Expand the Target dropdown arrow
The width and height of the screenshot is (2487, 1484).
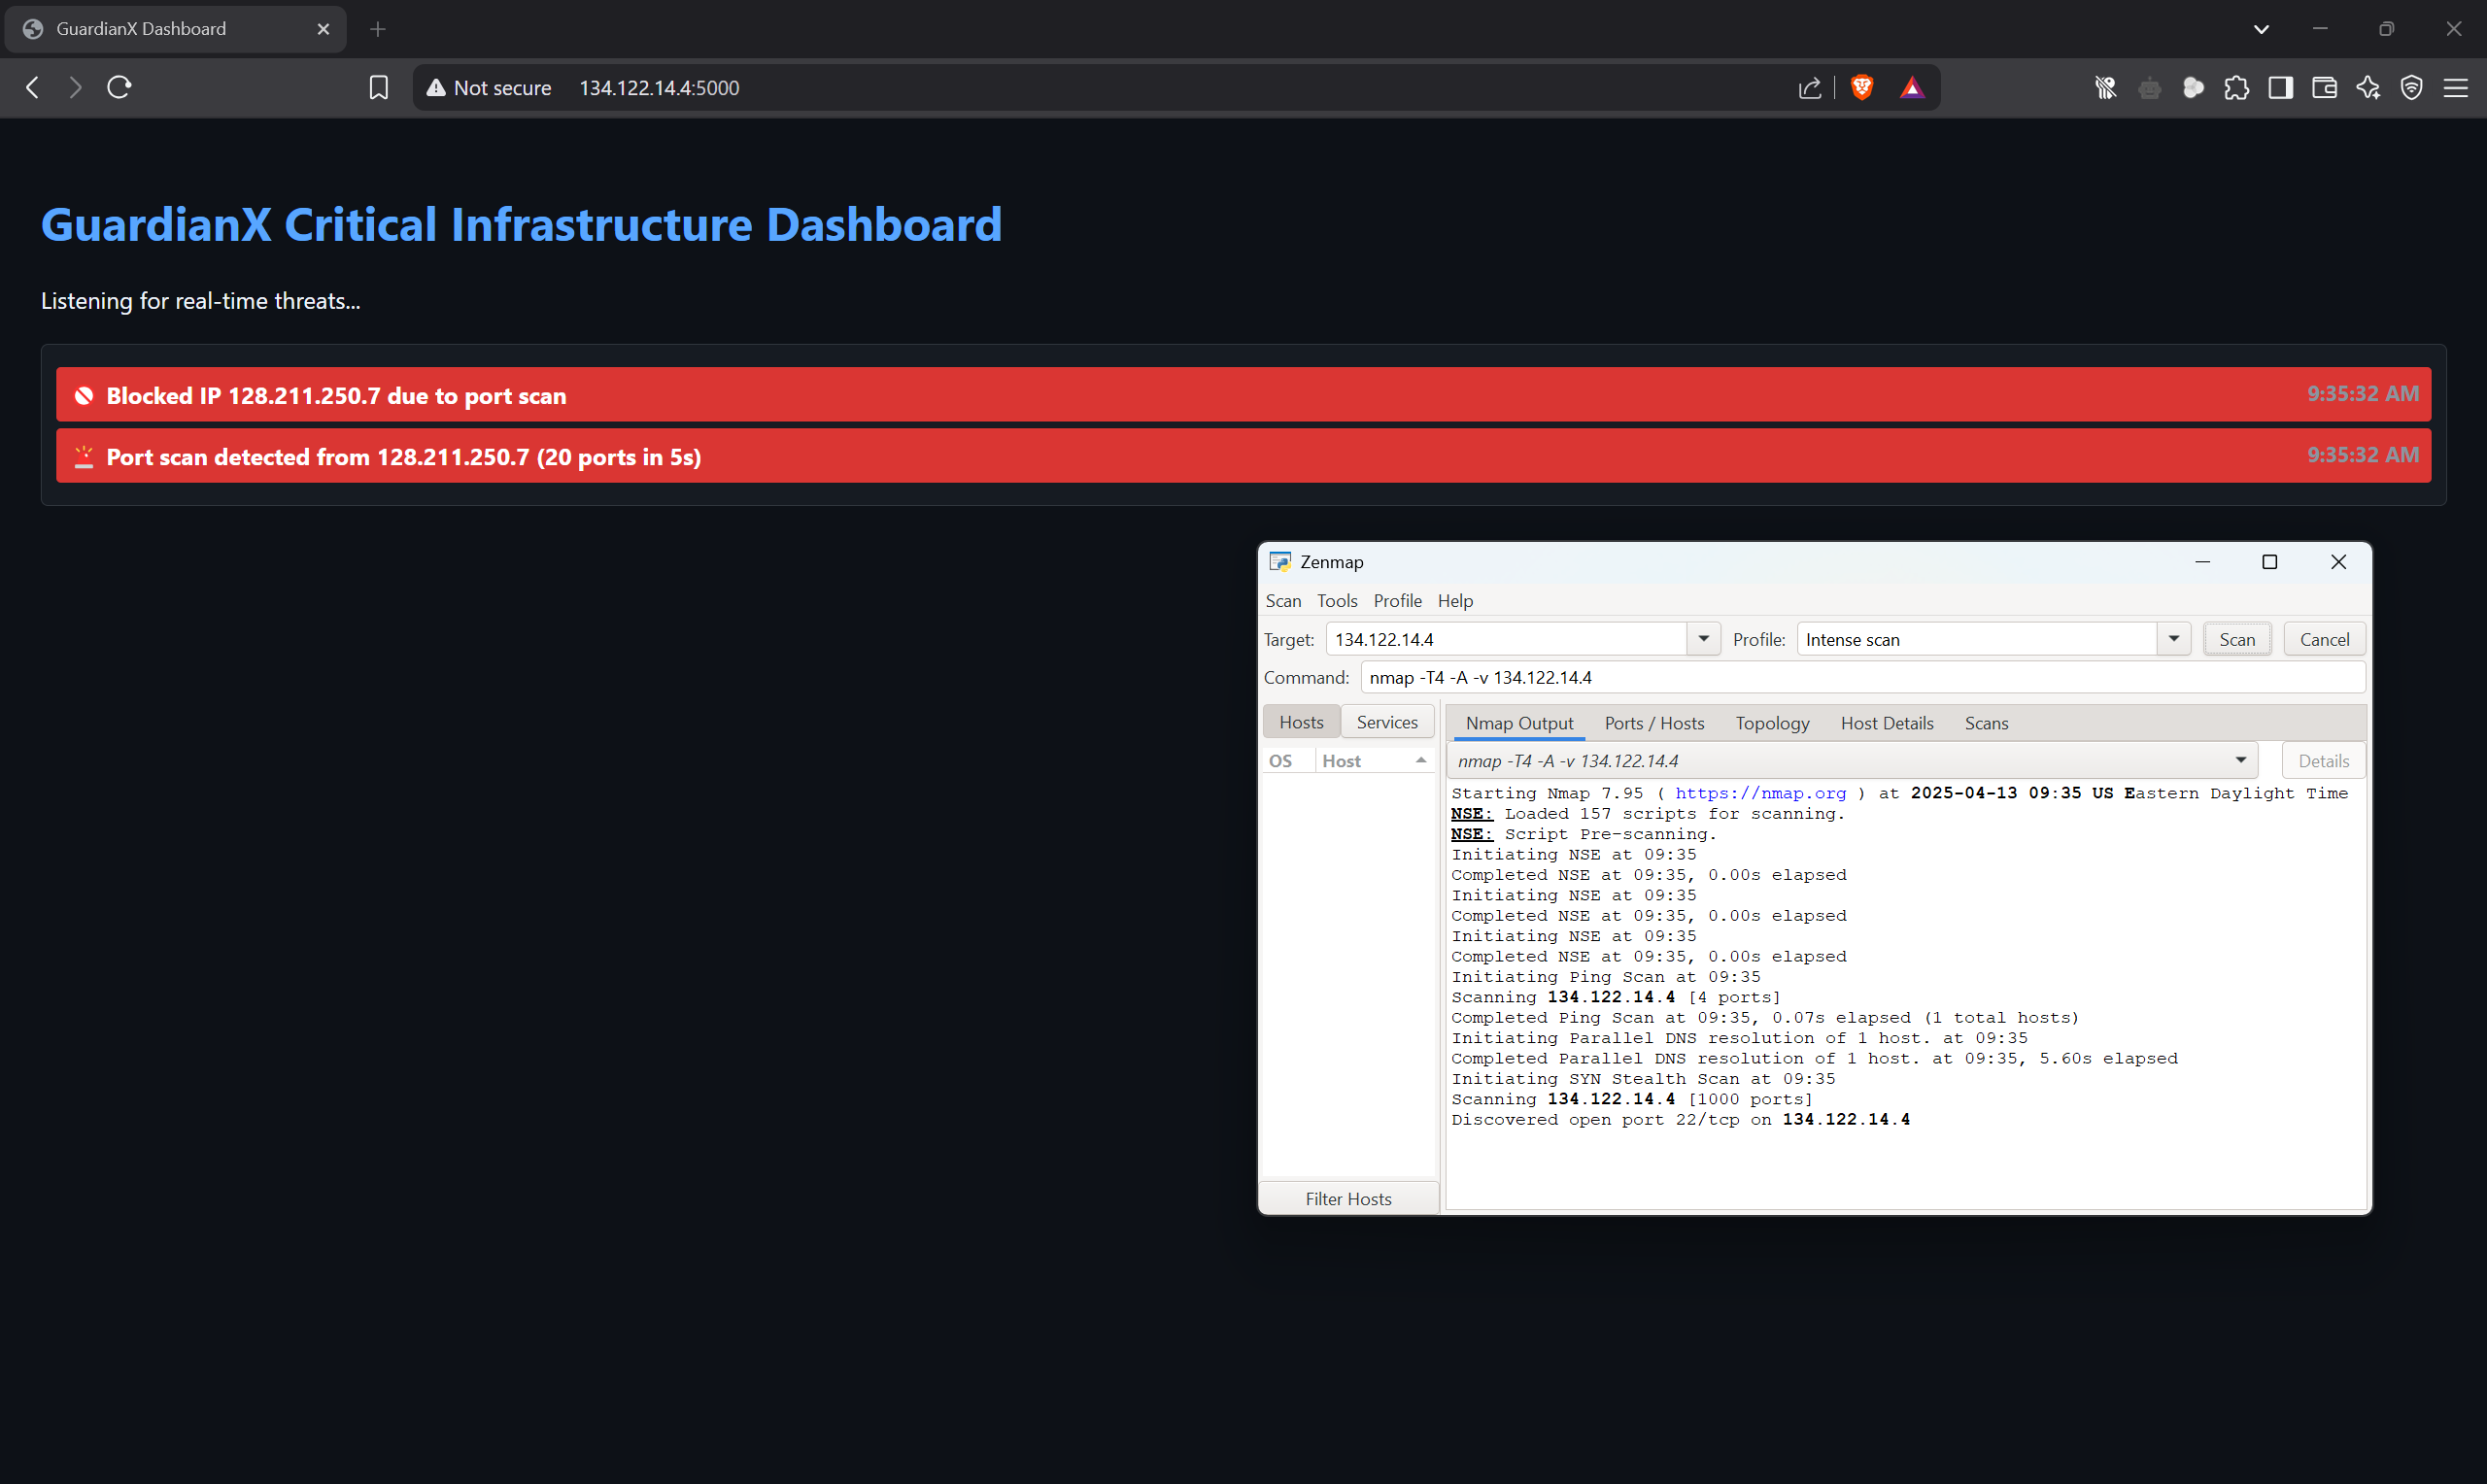coord(1703,639)
